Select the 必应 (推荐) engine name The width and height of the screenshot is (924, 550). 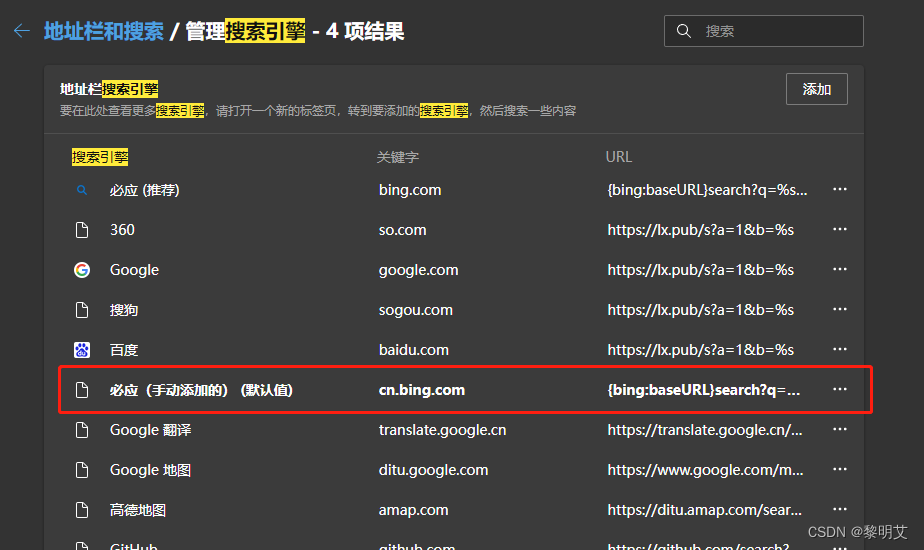[x=144, y=190]
